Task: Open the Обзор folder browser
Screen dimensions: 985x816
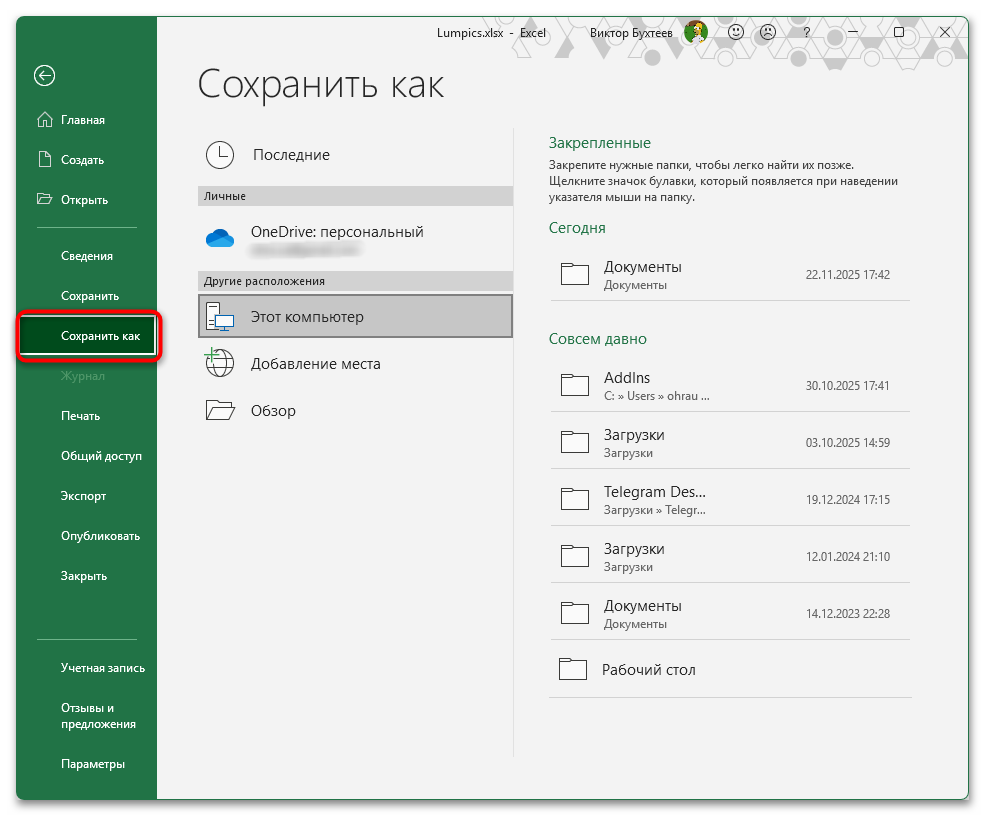Action: coord(272,410)
